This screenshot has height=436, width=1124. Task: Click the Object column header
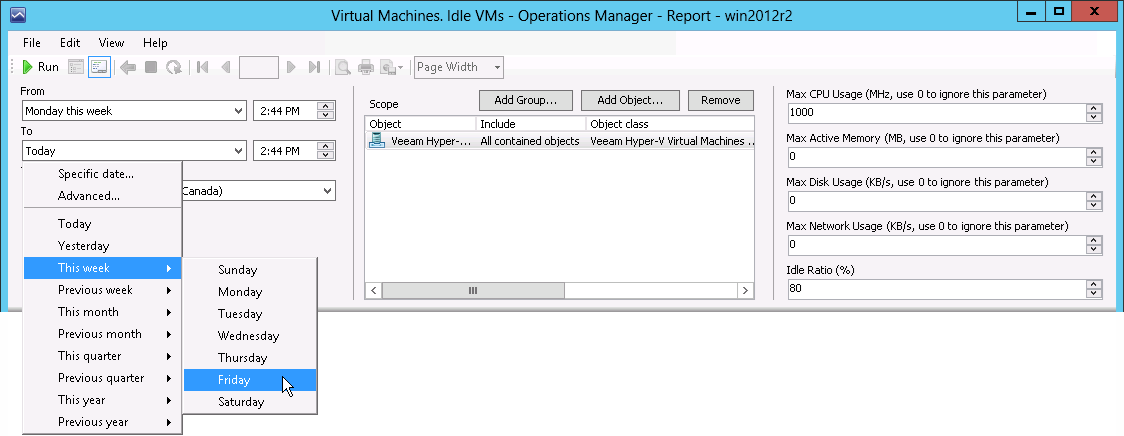[x=420, y=124]
